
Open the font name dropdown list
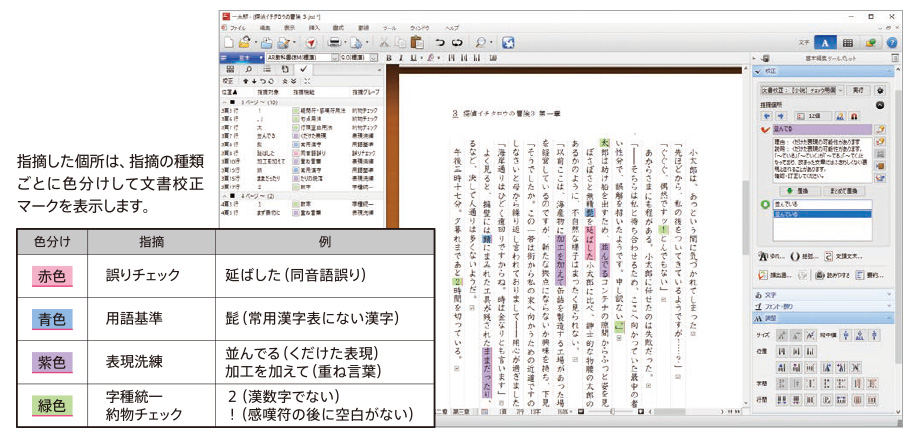(334, 58)
